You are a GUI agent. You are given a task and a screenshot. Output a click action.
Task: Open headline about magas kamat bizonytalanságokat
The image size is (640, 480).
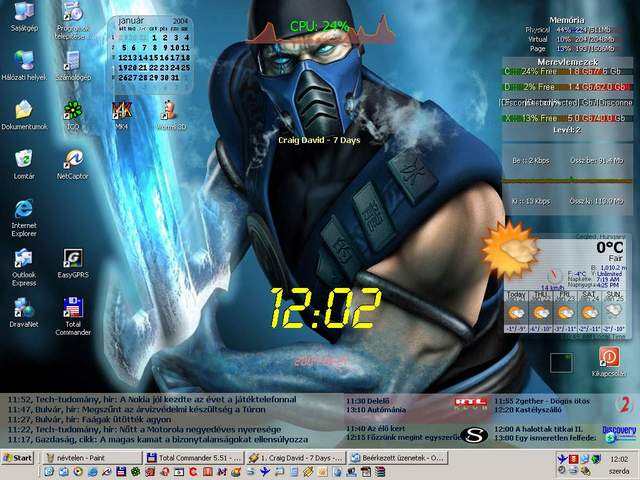(x=158, y=440)
